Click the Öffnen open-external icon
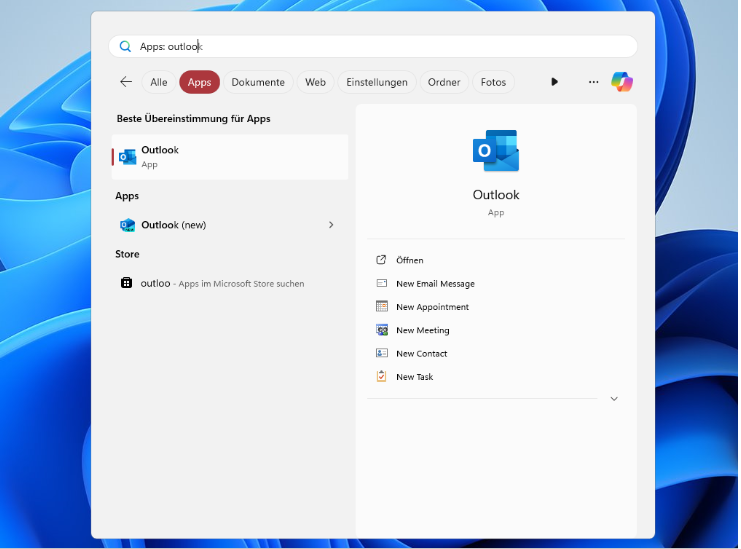The width and height of the screenshot is (741, 549). tap(381, 259)
